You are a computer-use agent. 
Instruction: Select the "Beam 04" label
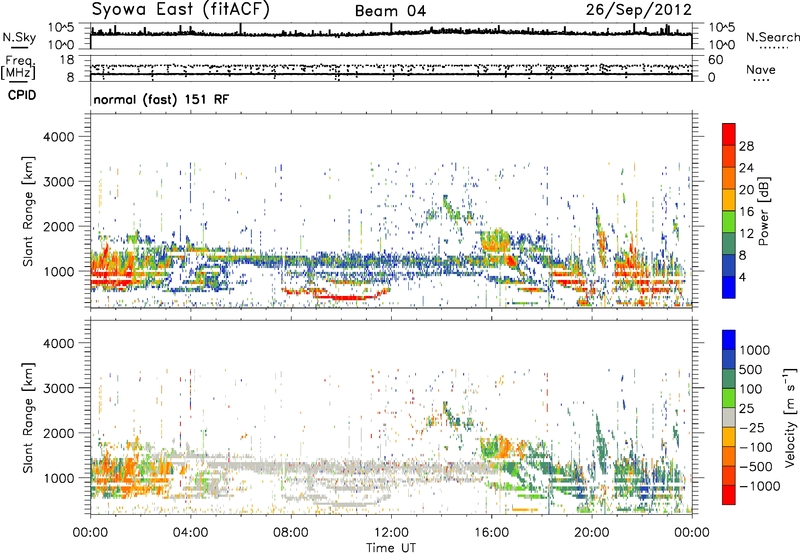click(x=390, y=11)
